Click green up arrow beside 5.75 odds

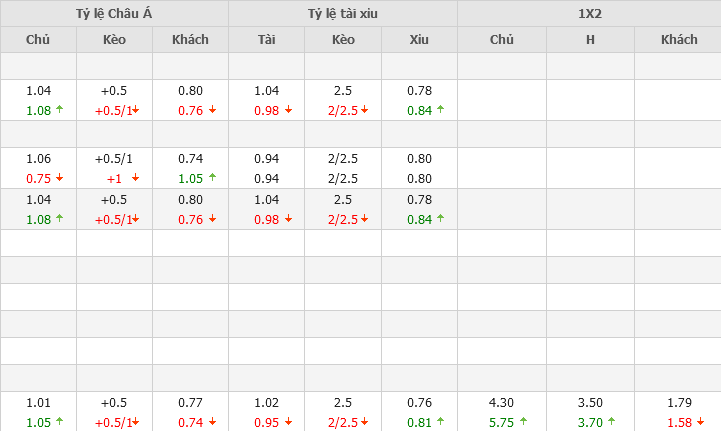[x=524, y=423]
